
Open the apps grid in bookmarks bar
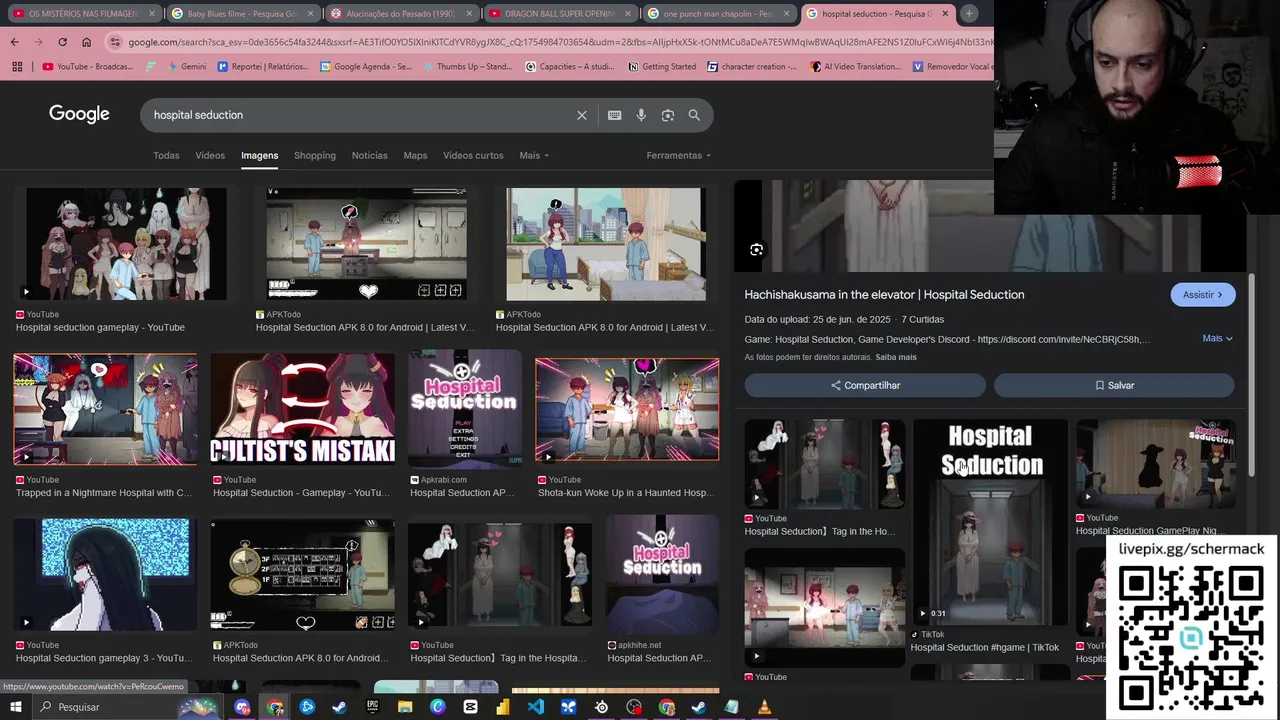point(17,67)
